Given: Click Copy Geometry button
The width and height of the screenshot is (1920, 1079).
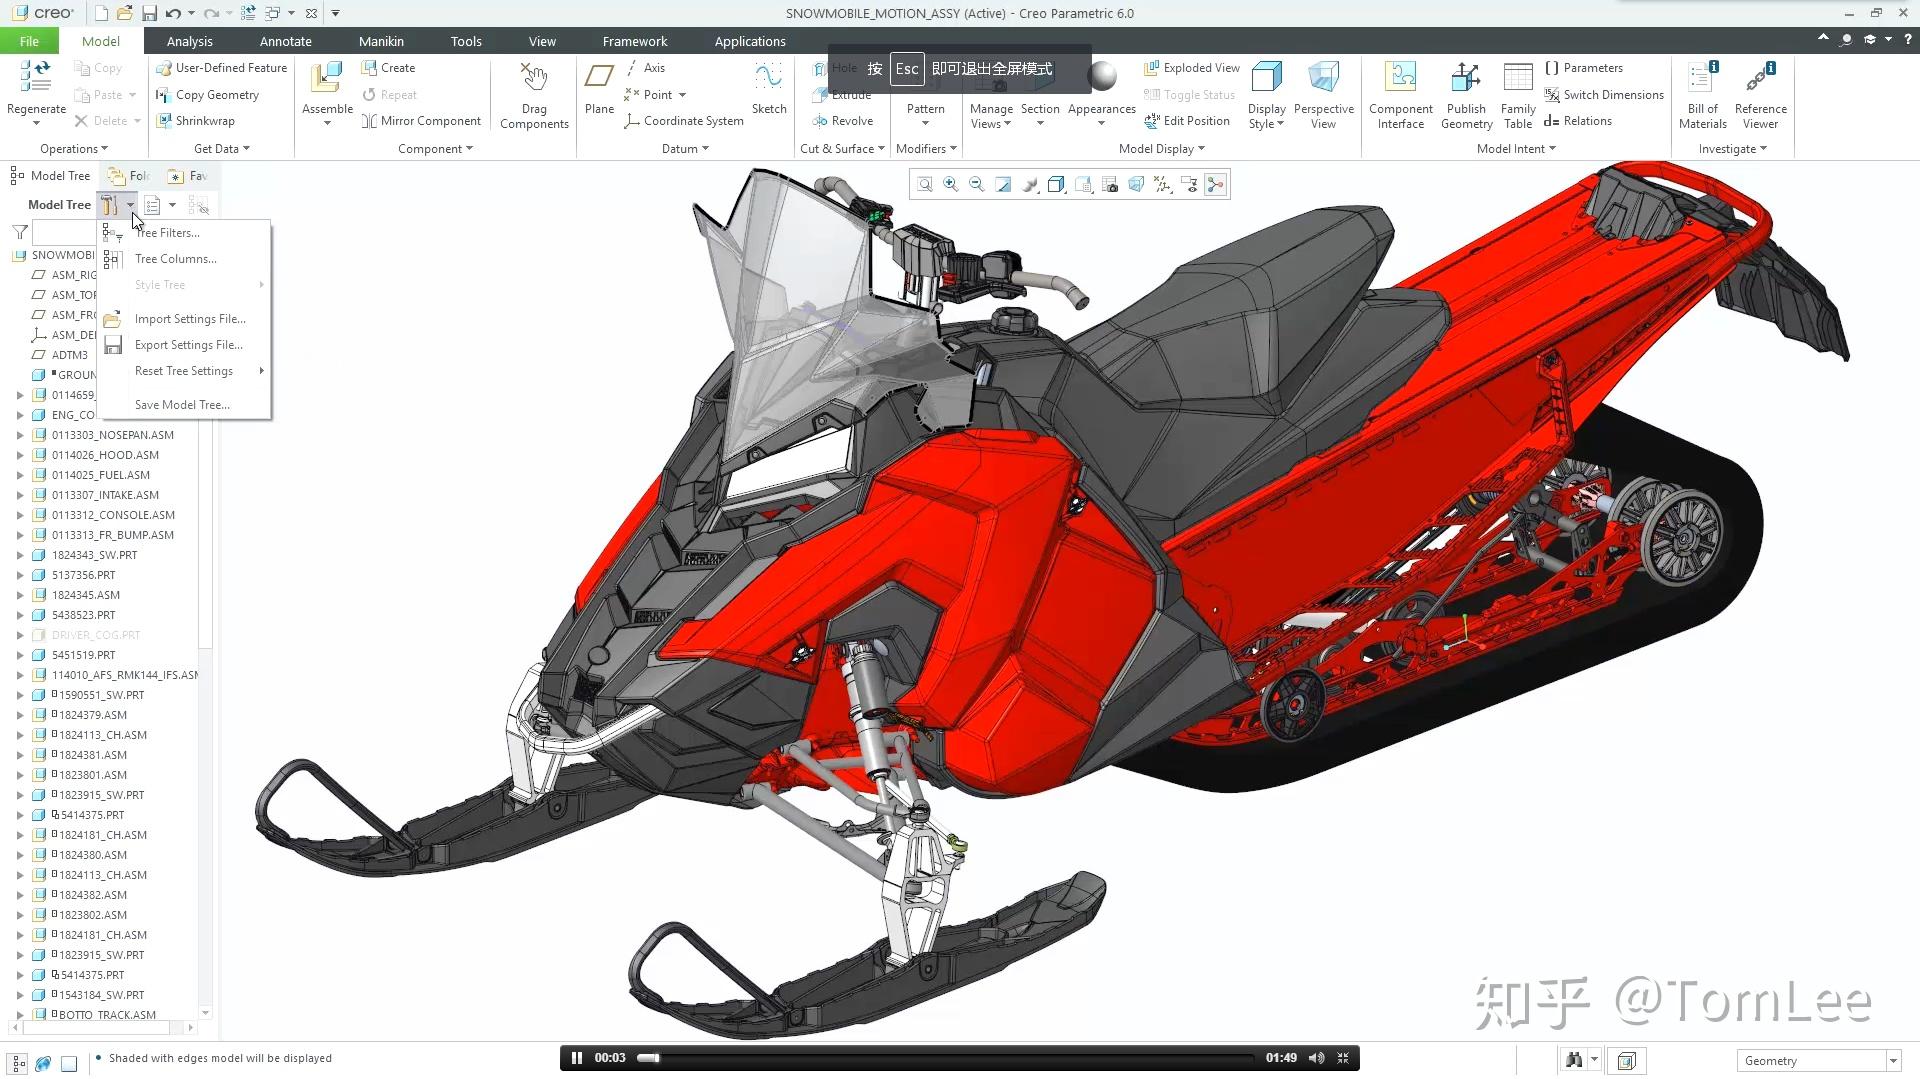Looking at the screenshot, I should tap(208, 95).
